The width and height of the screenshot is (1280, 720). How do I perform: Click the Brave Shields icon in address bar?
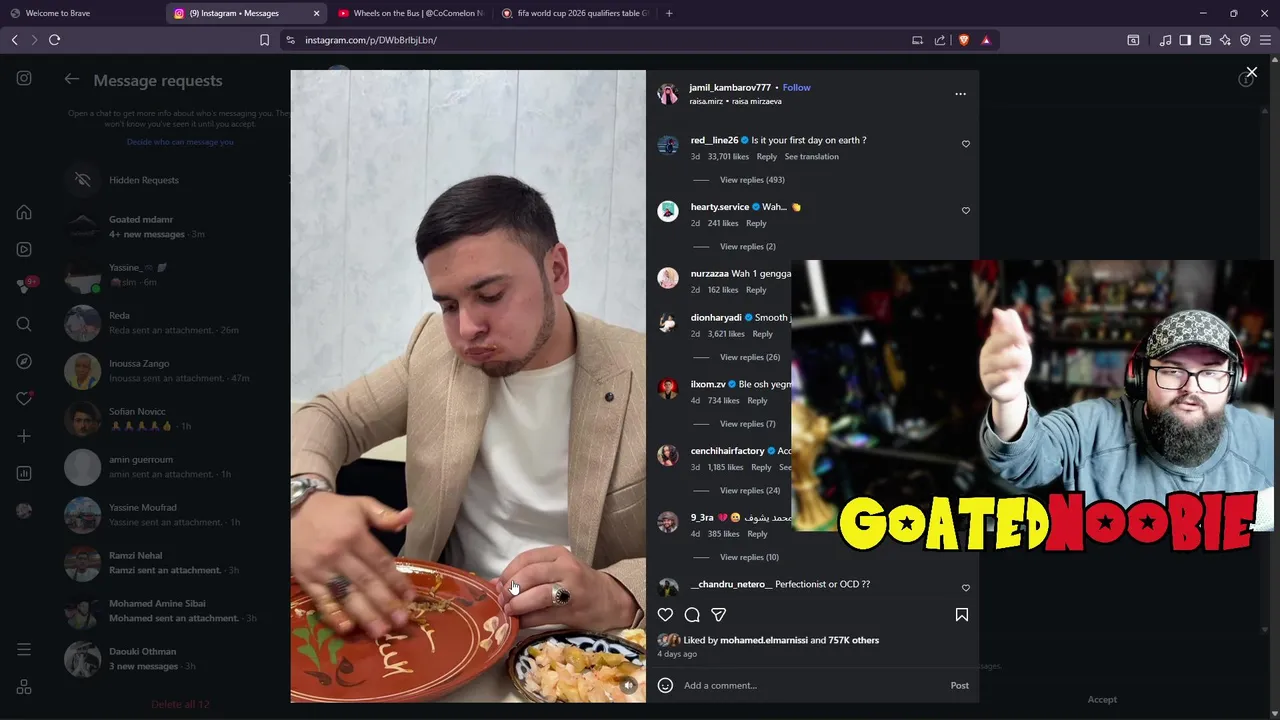point(964,40)
